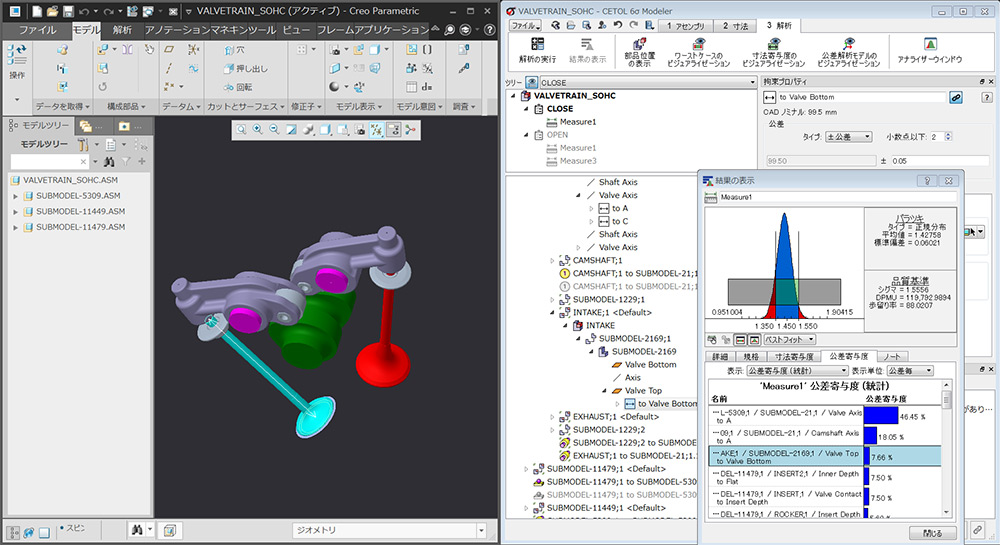Image resolution: width=1000 pixels, height=545 pixels.
Task: Switch to the ビュー ribbon tab
Action: [x=296, y=30]
